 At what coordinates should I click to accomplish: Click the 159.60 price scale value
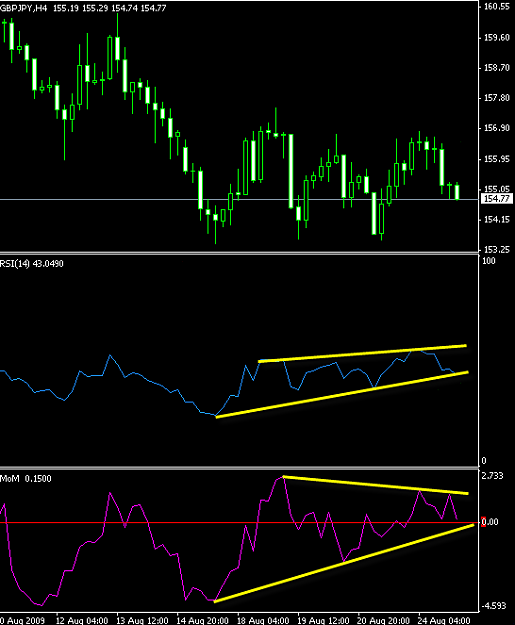[496, 37]
